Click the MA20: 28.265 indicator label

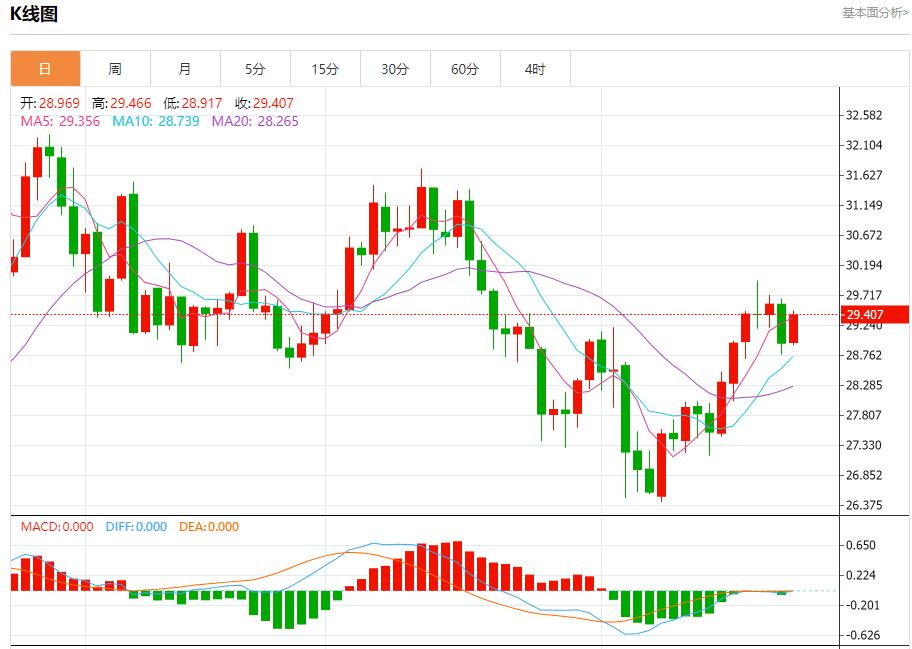pos(253,121)
